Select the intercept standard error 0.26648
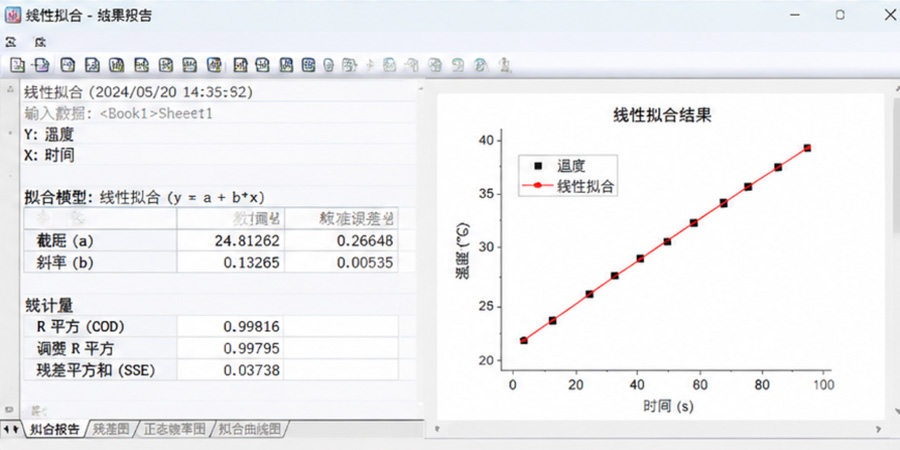Image resolution: width=900 pixels, height=450 pixels. click(365, 240)
